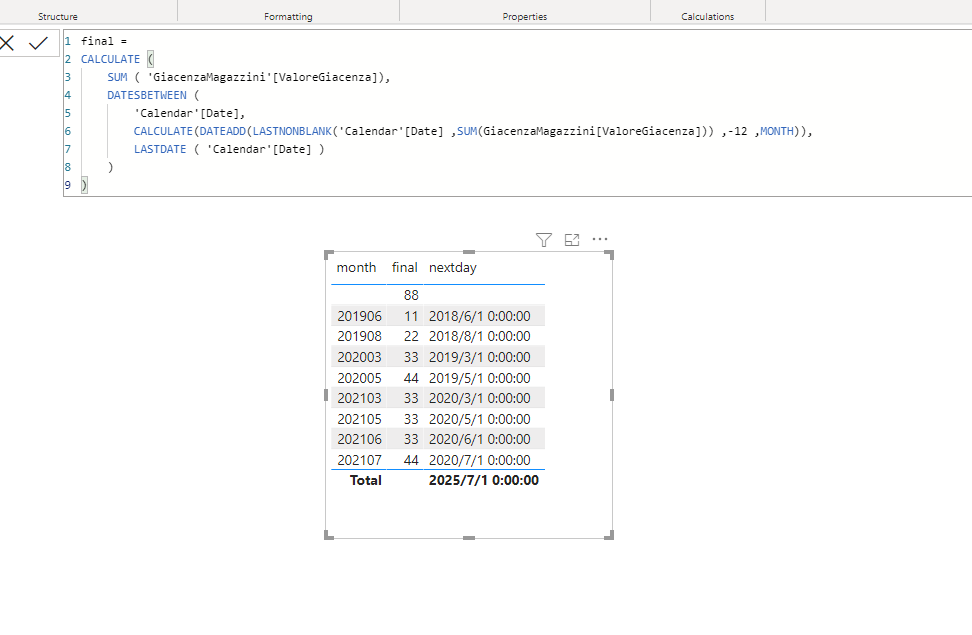Screen dimensions: 972x635
Task: Sort by the month column header
Action: [356, 267]
